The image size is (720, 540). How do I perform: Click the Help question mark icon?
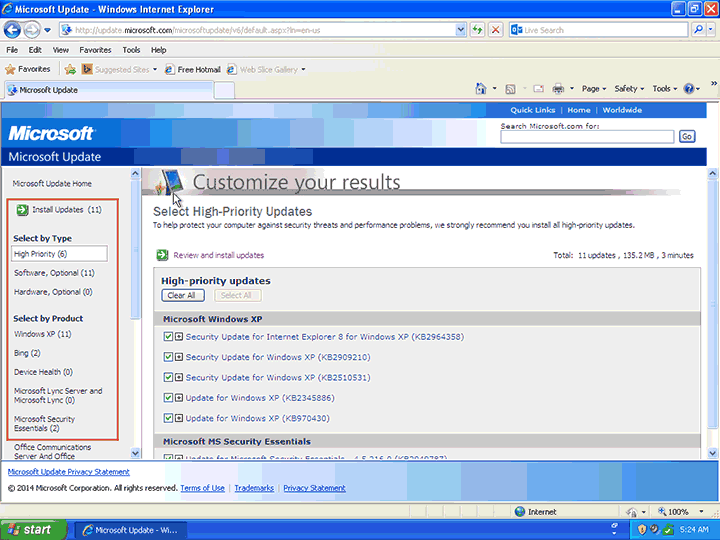coord(689,89)
